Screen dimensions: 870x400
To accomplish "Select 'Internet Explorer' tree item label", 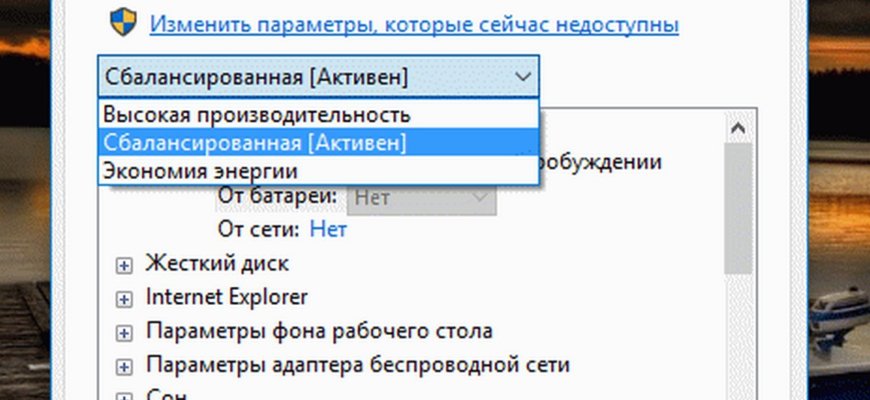I will coord(226,297).
